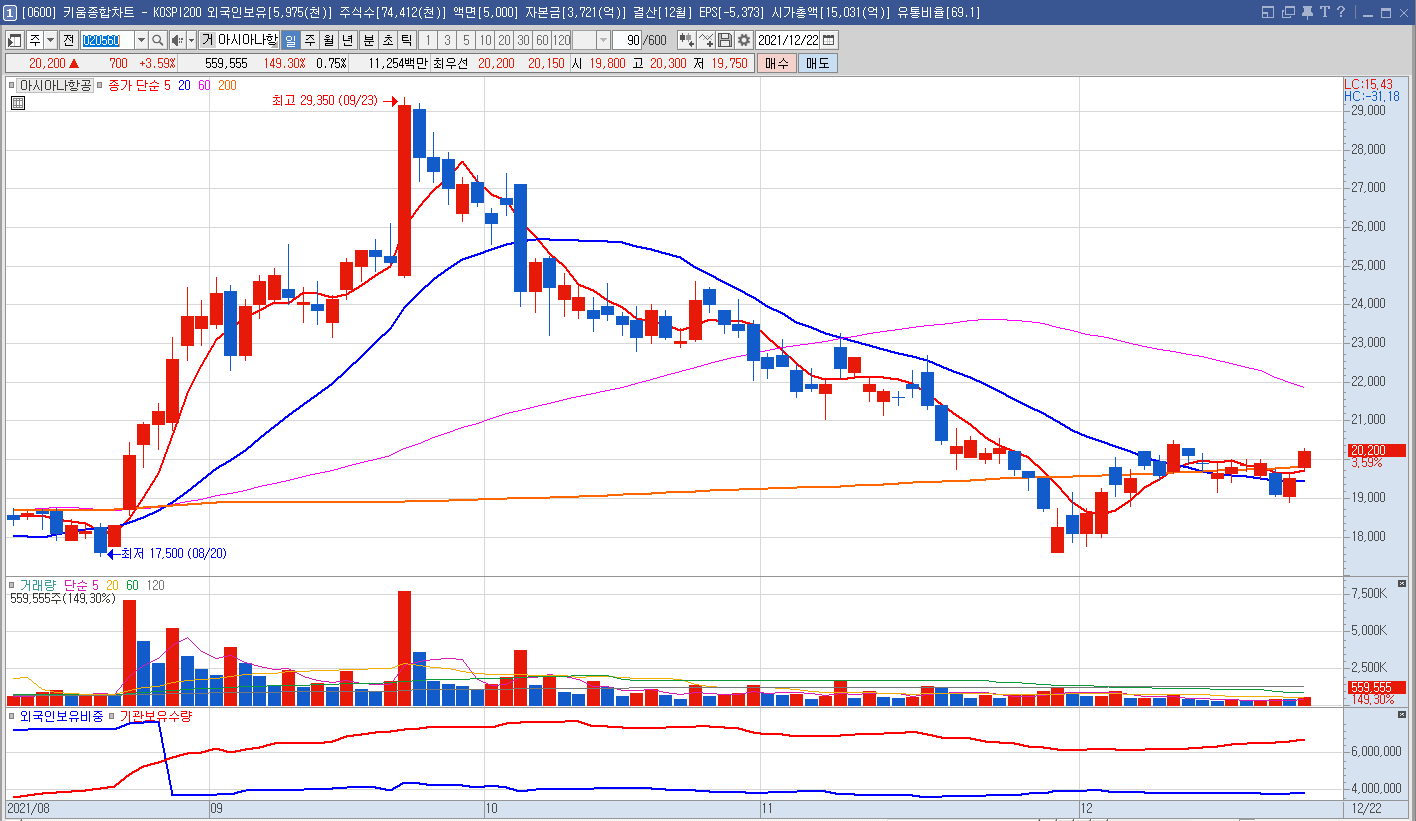The image size is (1416, 821).
Task: Click interval preset 3
Action: coord(446,40)
